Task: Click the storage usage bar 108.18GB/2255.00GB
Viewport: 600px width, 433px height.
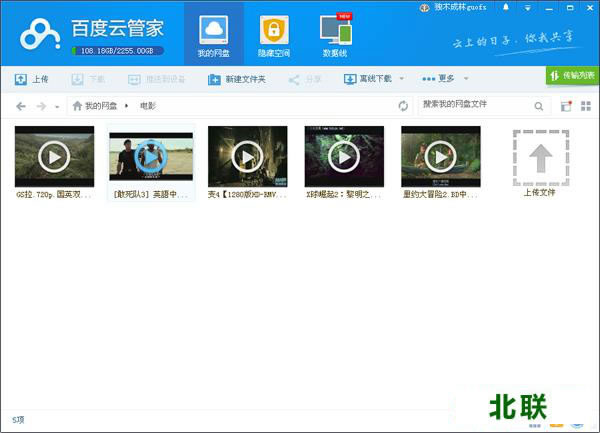Action: (x=118, y=51)
